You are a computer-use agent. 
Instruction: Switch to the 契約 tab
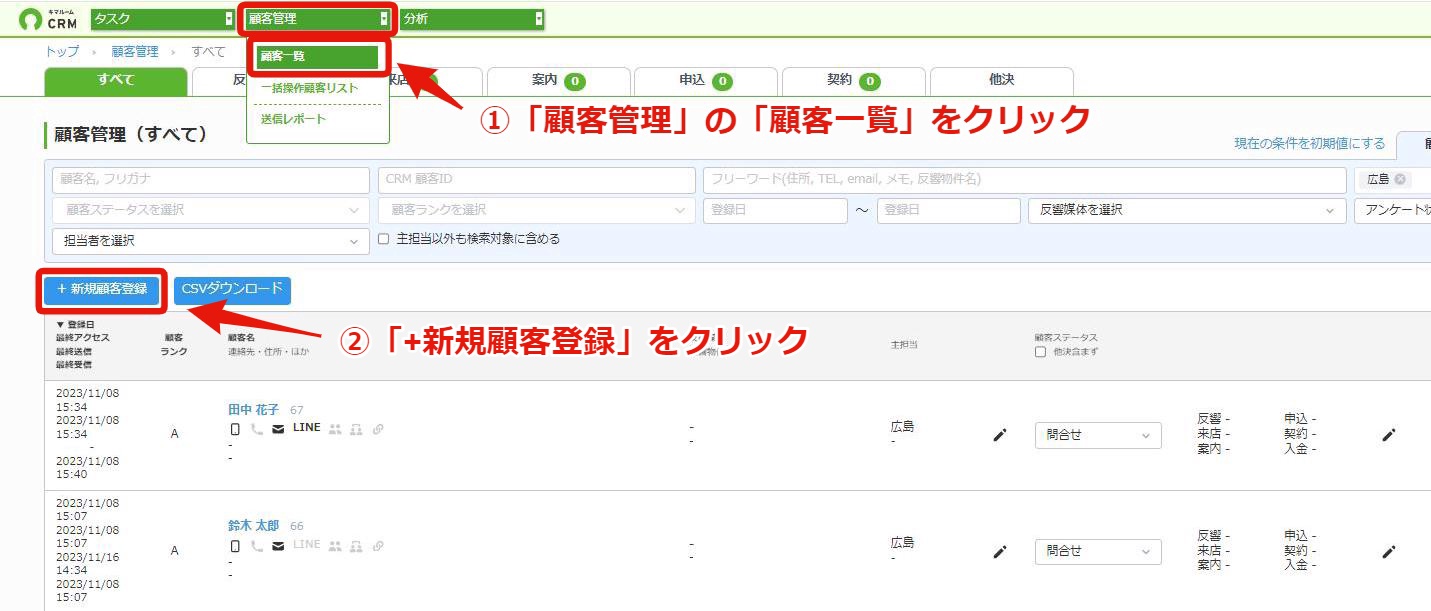[853, 80]
